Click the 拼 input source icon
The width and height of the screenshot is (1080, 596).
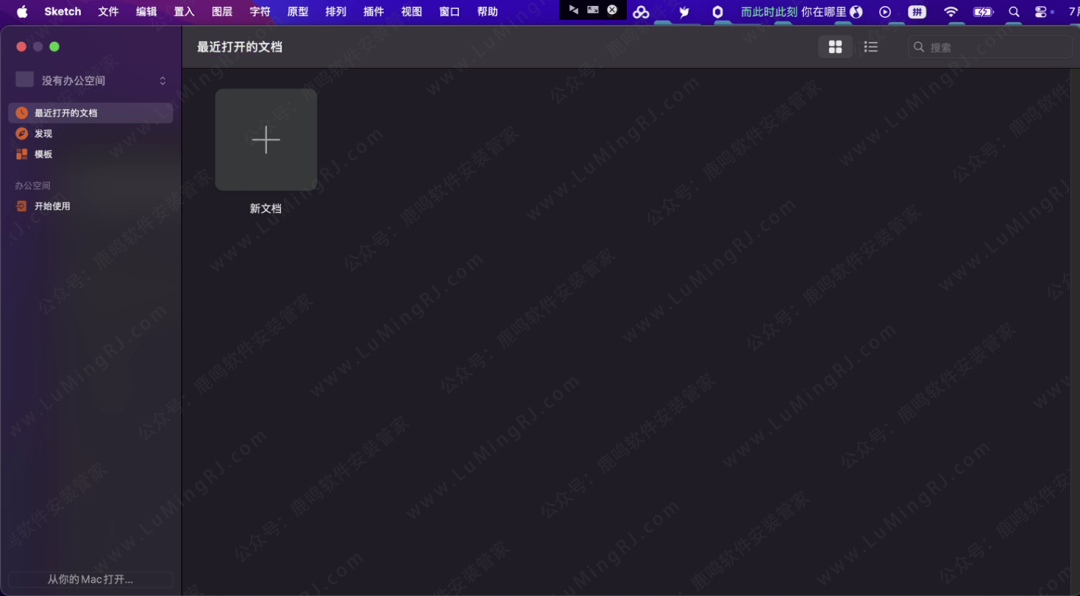tap(917, 12)
